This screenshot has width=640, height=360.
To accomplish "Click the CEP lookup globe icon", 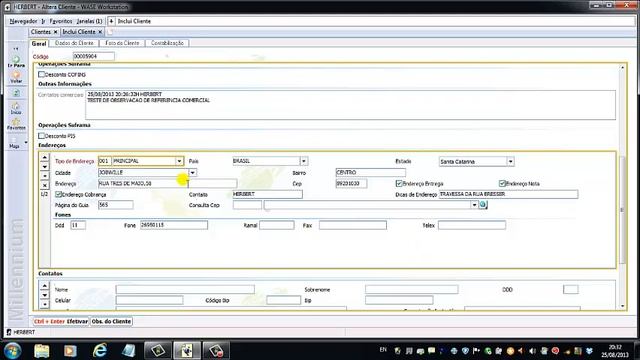I will (x=483, y=204).
